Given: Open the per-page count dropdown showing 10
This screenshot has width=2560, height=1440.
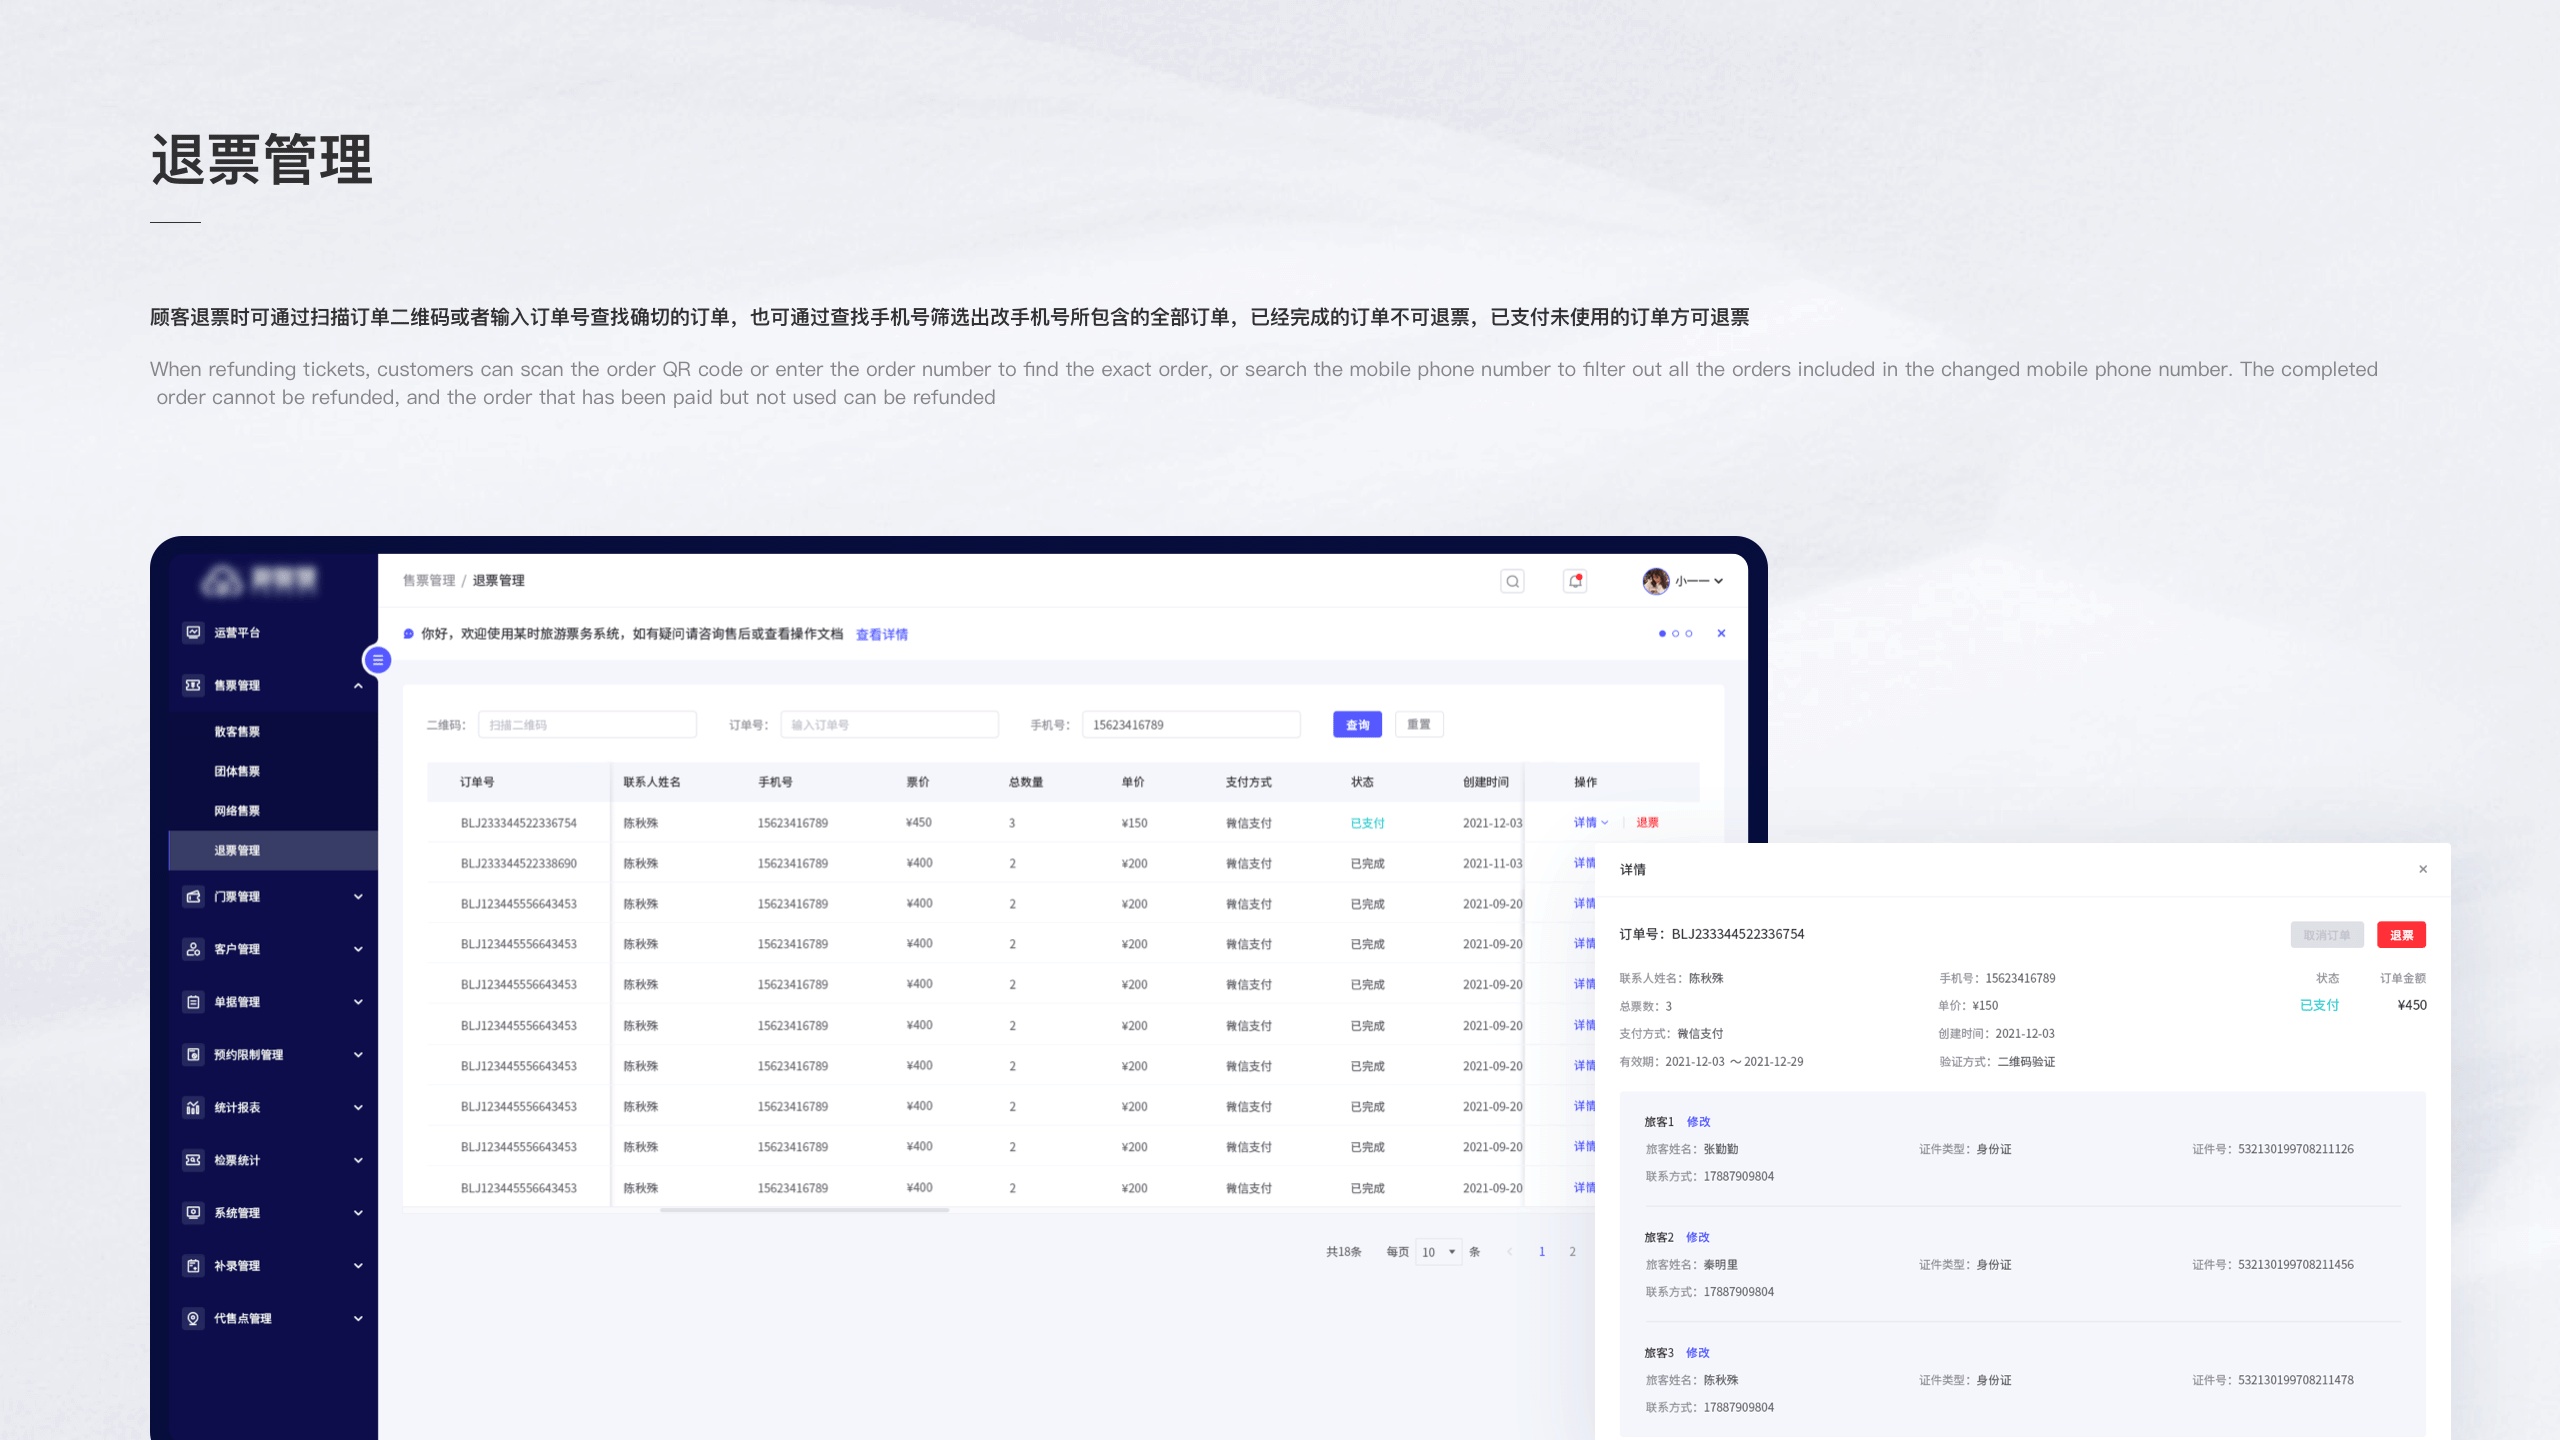Looking at the screenshot, I should coord(1438,1252).
